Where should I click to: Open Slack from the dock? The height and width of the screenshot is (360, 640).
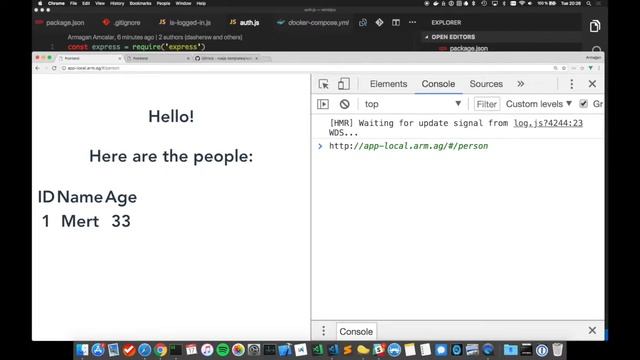click(x=379, y=350)
